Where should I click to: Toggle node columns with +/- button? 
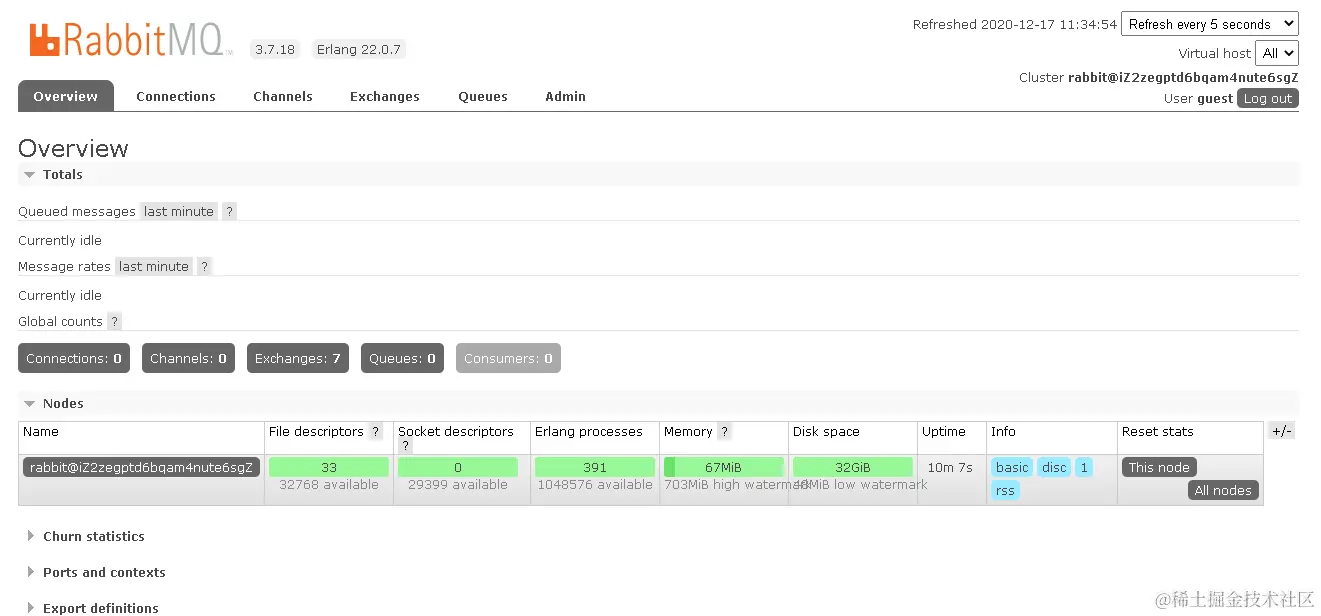coord(1281,431)
